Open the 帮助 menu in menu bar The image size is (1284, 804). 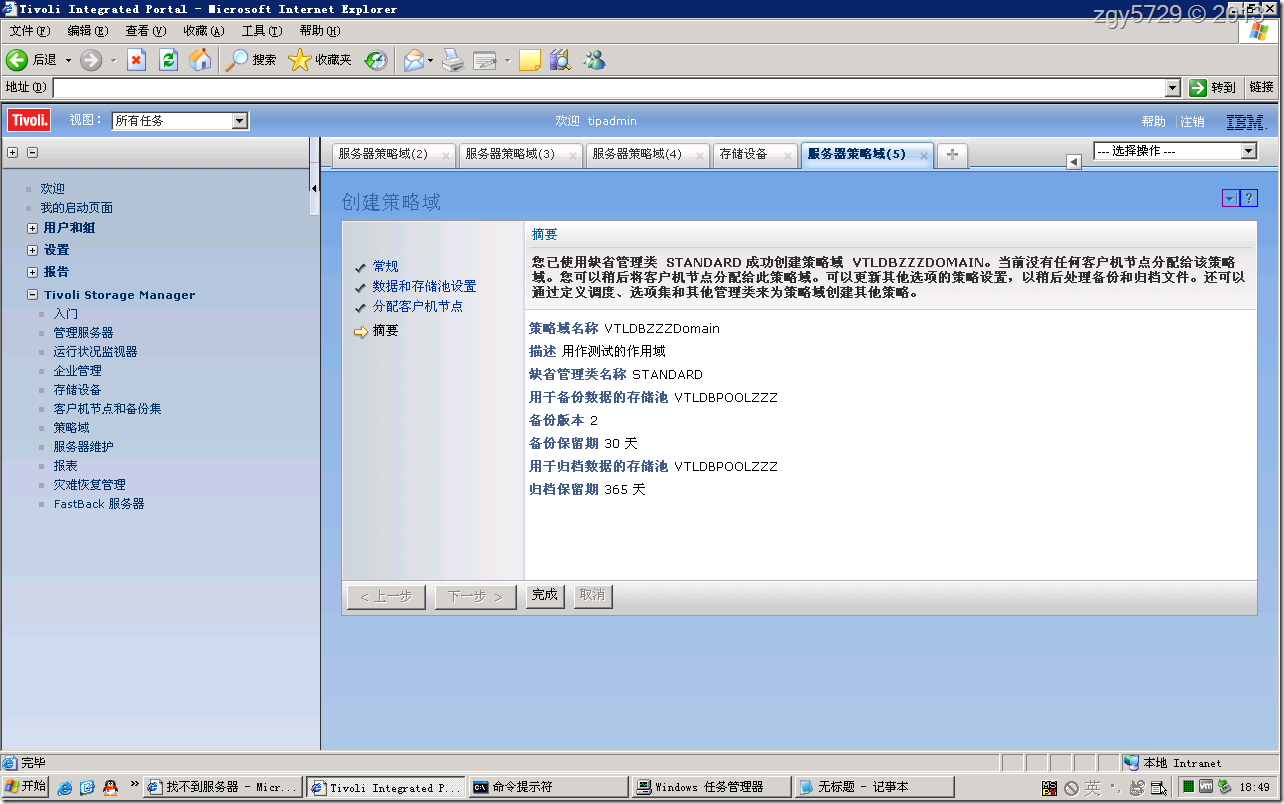click(x=320, y=31)
